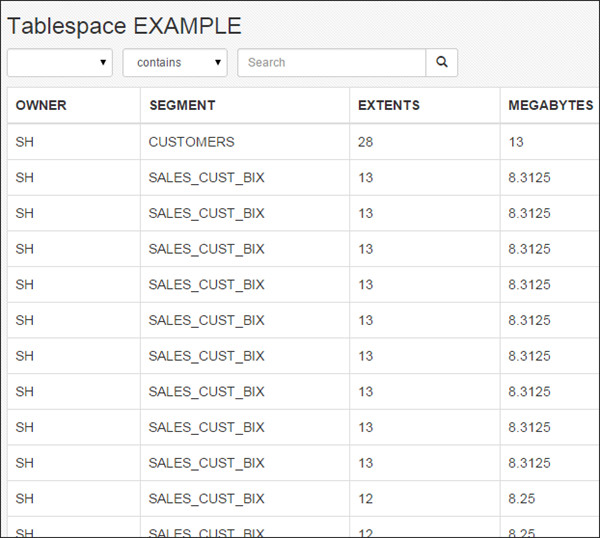Select the CUSTOMERS segment cell
Image resolution: width=600 pixels, height=538 pixels.
point(191,142)
